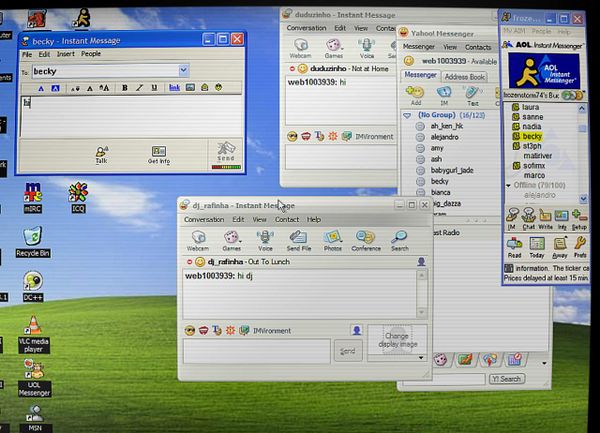Choose text color in becky toolbar

click(41, 89)
